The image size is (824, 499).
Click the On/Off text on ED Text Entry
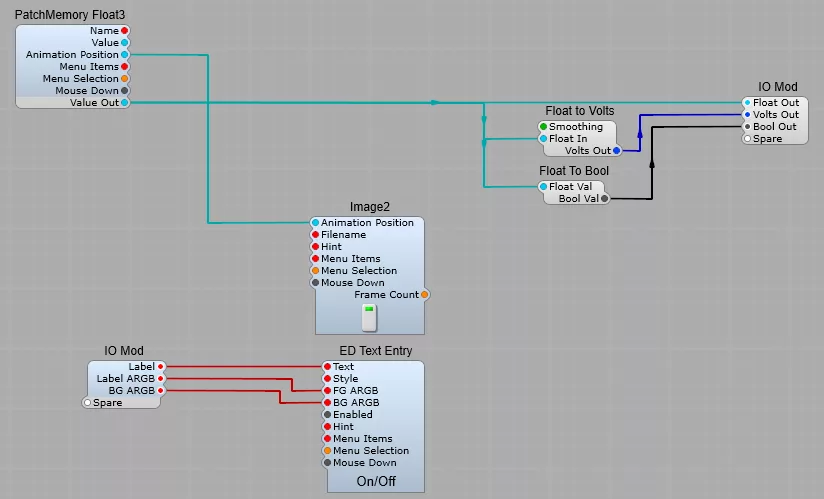coord(375,481)
